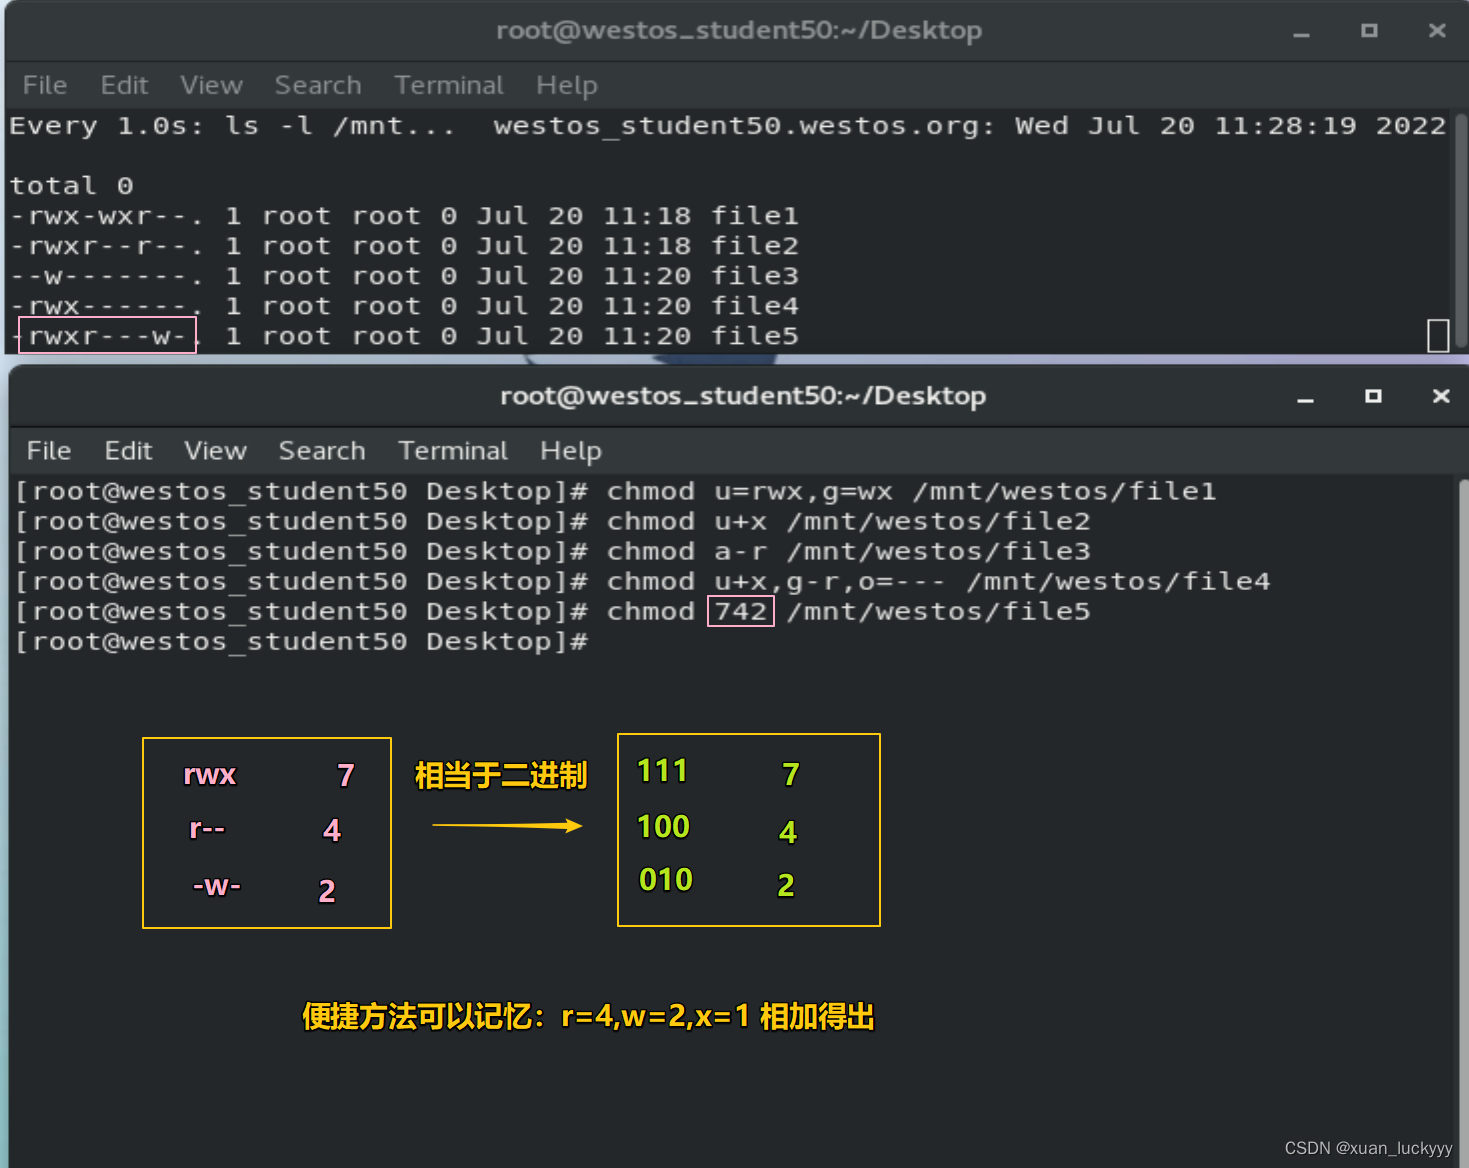Open File menu in upper terminal window
This screenshot has width=1469, height=1168.
click(45, 85)
